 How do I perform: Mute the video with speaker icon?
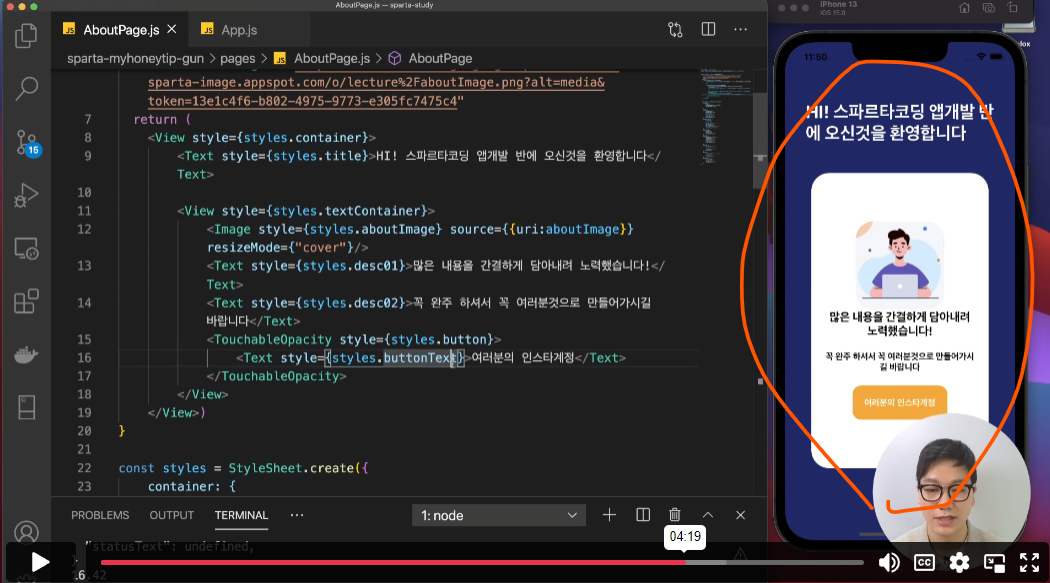889,562
